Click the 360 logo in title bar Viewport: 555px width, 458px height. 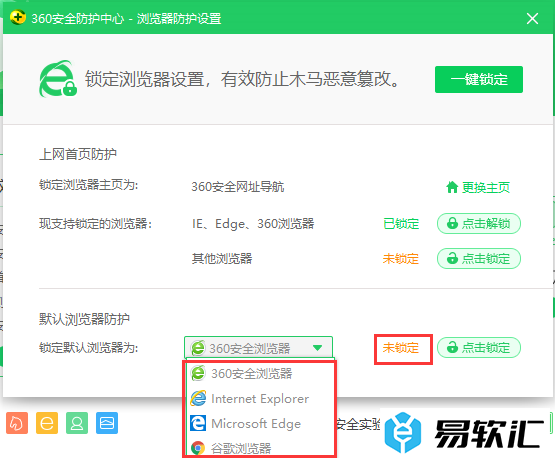coord(17,17)
